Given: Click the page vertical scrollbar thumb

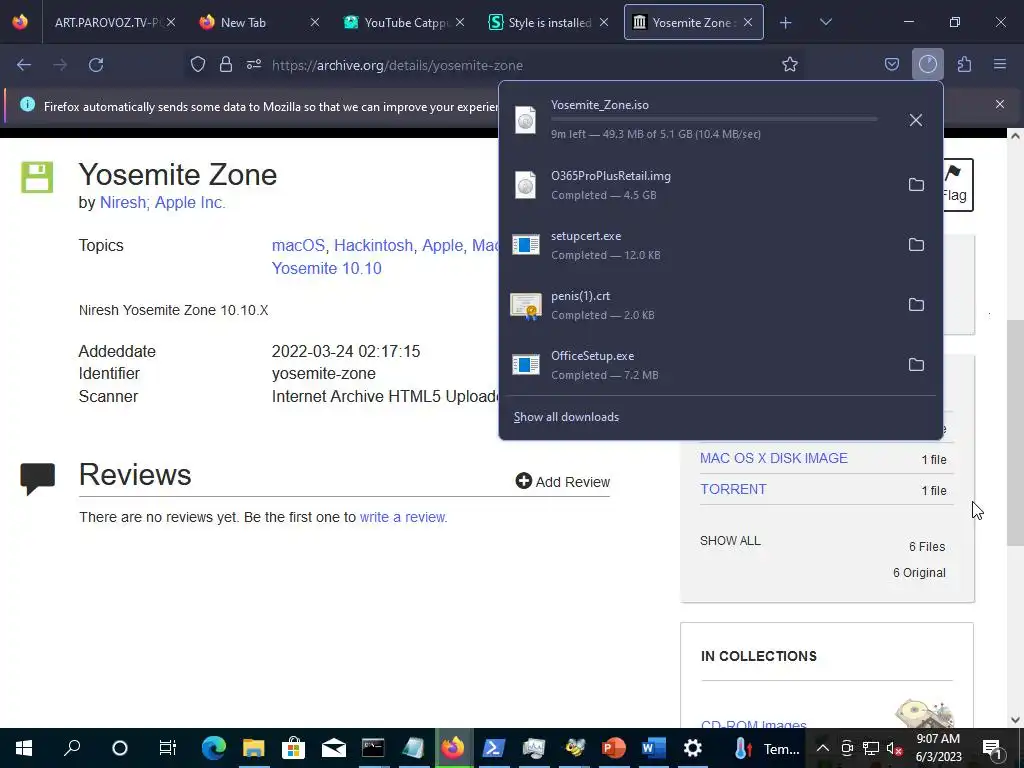Looking at the screenshot, I should coord(1015,432).
